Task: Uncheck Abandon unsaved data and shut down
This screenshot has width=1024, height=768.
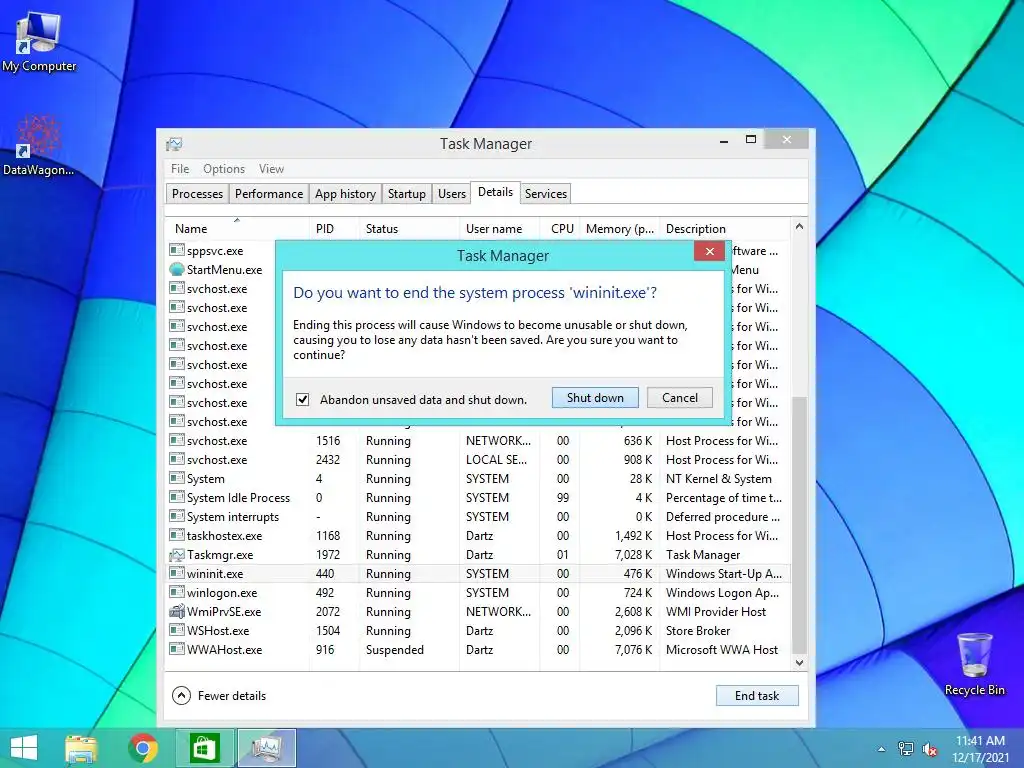Action: 302,399
